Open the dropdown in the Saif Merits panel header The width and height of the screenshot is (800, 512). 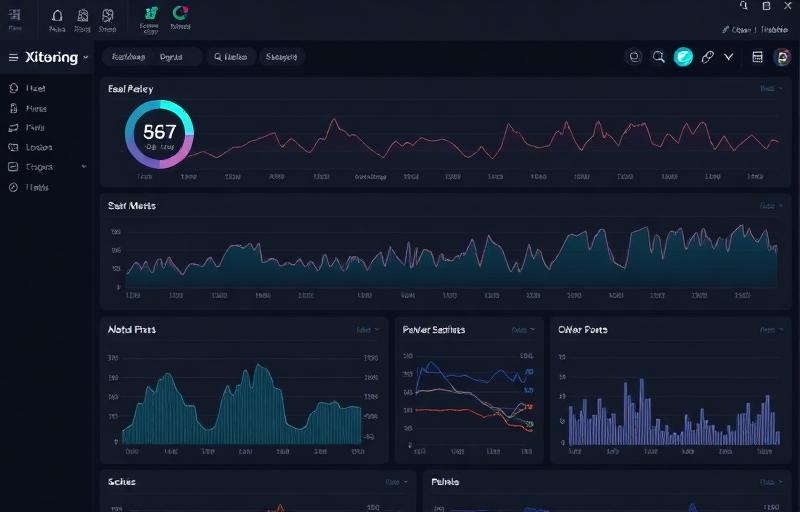pyautogui.click(x=769, y=206)
